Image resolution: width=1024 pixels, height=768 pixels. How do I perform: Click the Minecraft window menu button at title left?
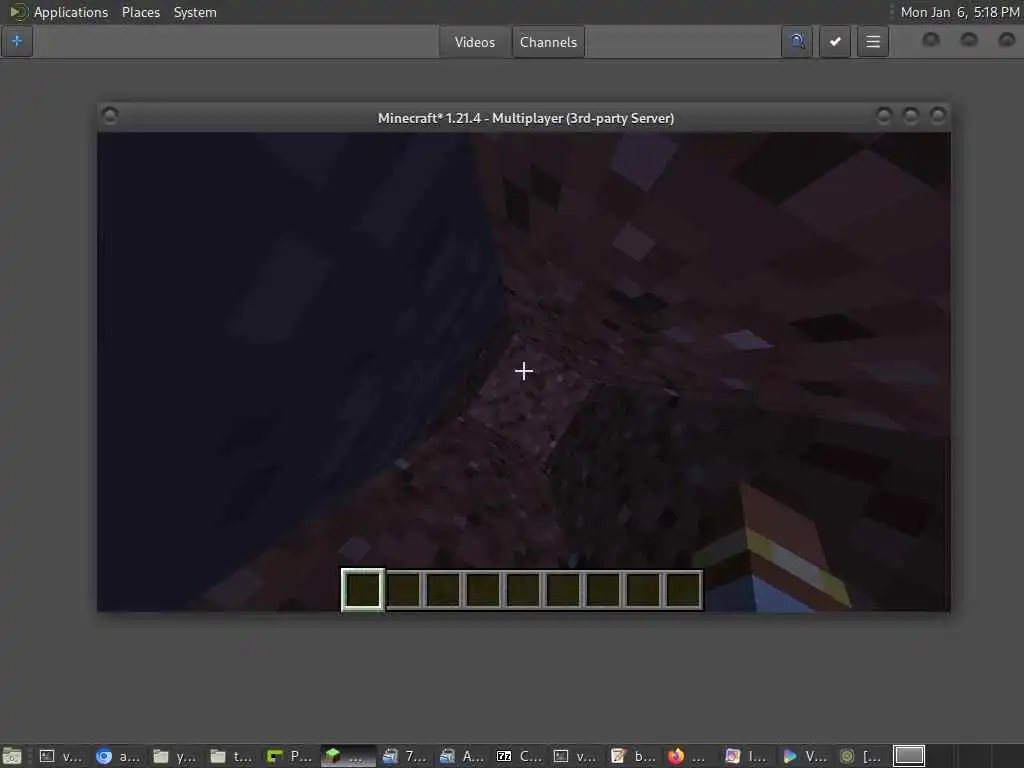click(110, 116)
